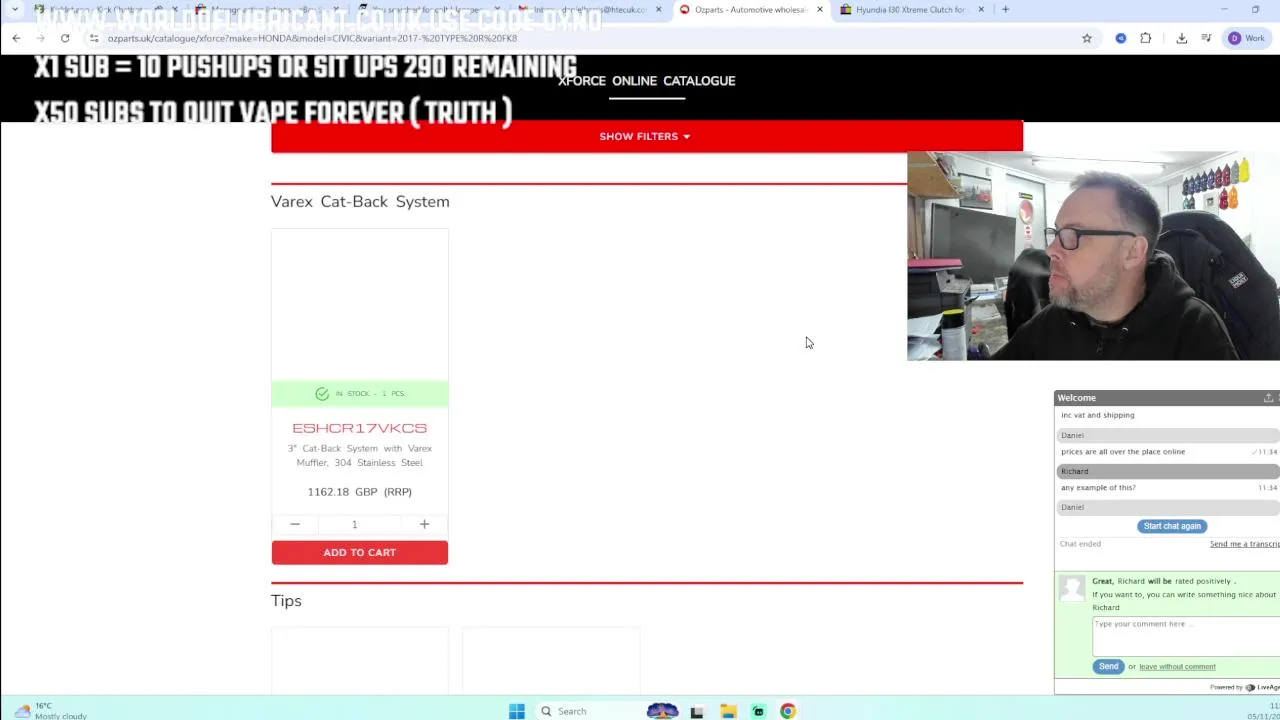
Task: Click the chat message 'prices are all over the place online'
Action: click(x=1123, y=452)
